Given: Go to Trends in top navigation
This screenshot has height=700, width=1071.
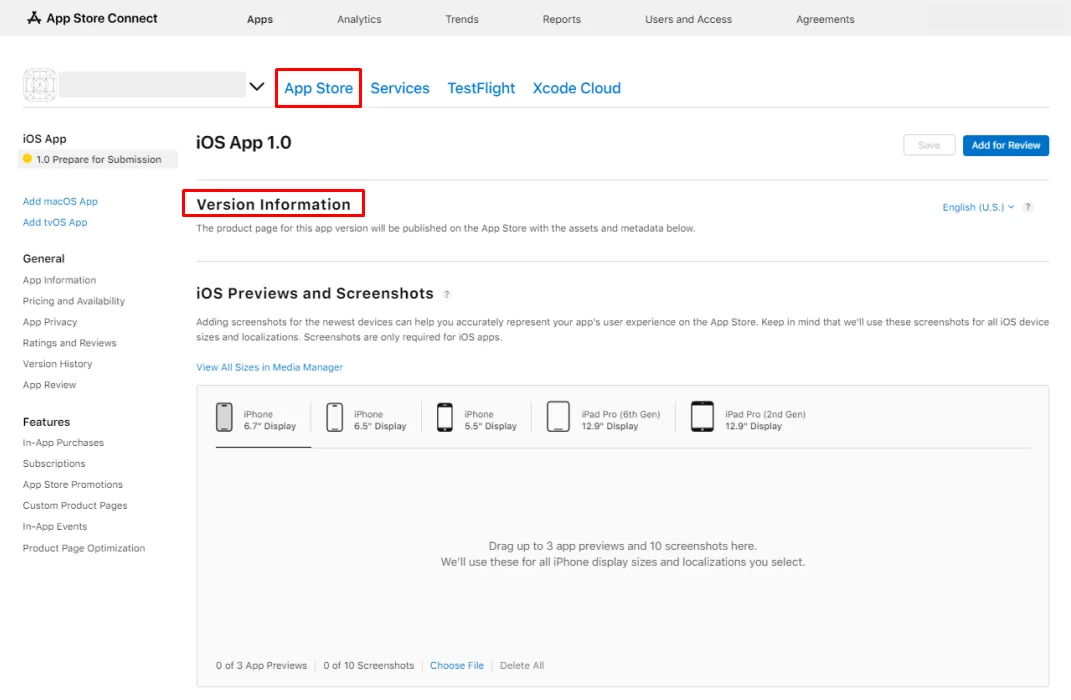Looking at the screenshot, I should [462, 19].
